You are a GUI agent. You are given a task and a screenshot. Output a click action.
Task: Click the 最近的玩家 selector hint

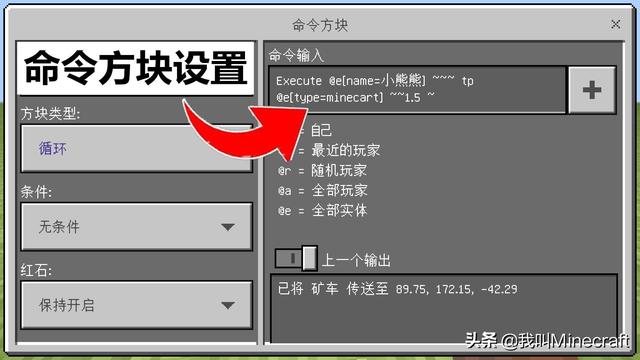345,150
